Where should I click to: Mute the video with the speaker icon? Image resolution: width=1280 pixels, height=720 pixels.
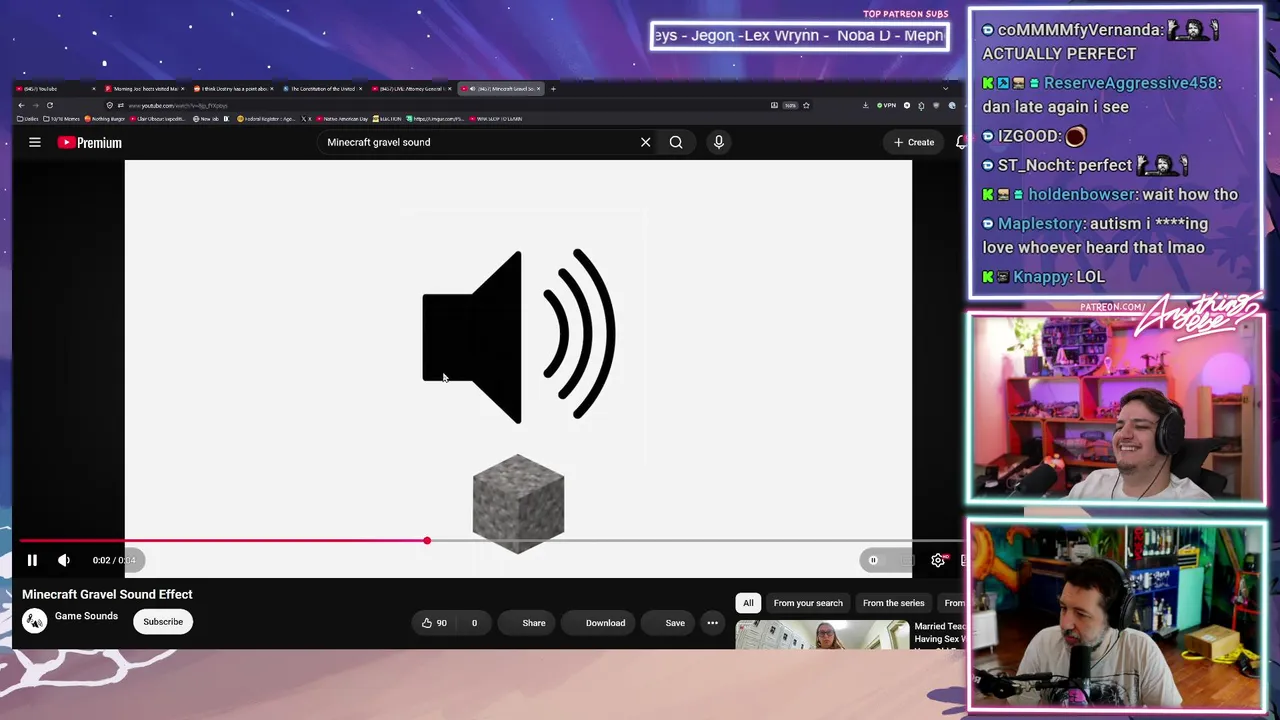[64, 561]
